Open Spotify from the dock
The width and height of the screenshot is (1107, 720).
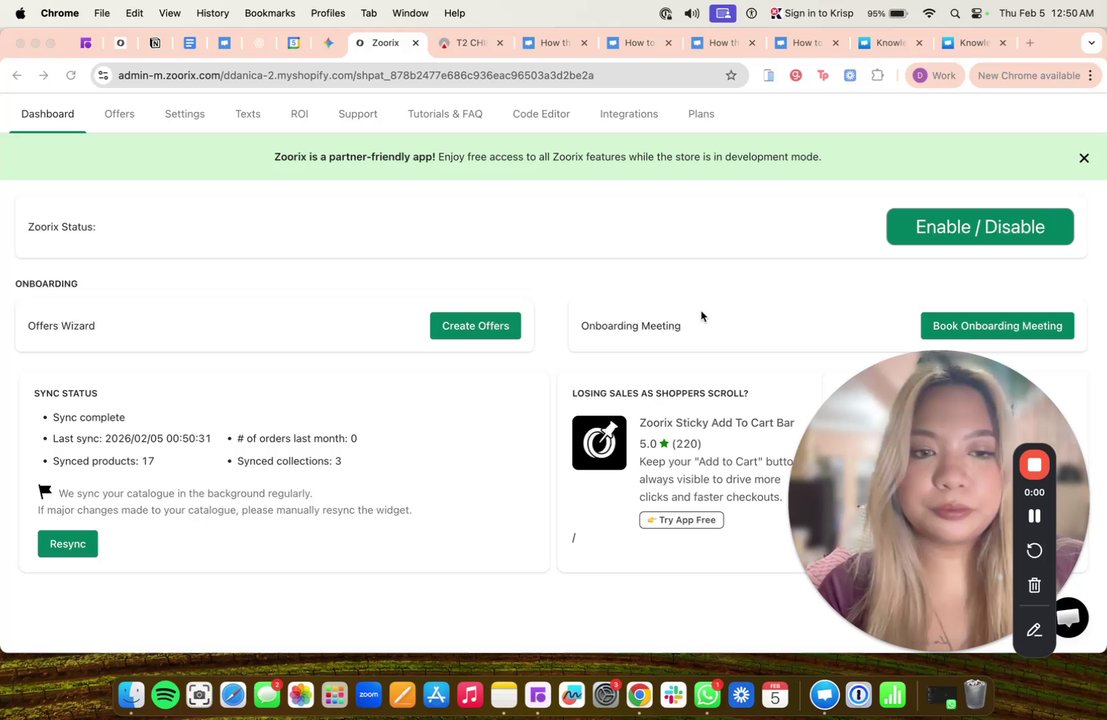165,695
